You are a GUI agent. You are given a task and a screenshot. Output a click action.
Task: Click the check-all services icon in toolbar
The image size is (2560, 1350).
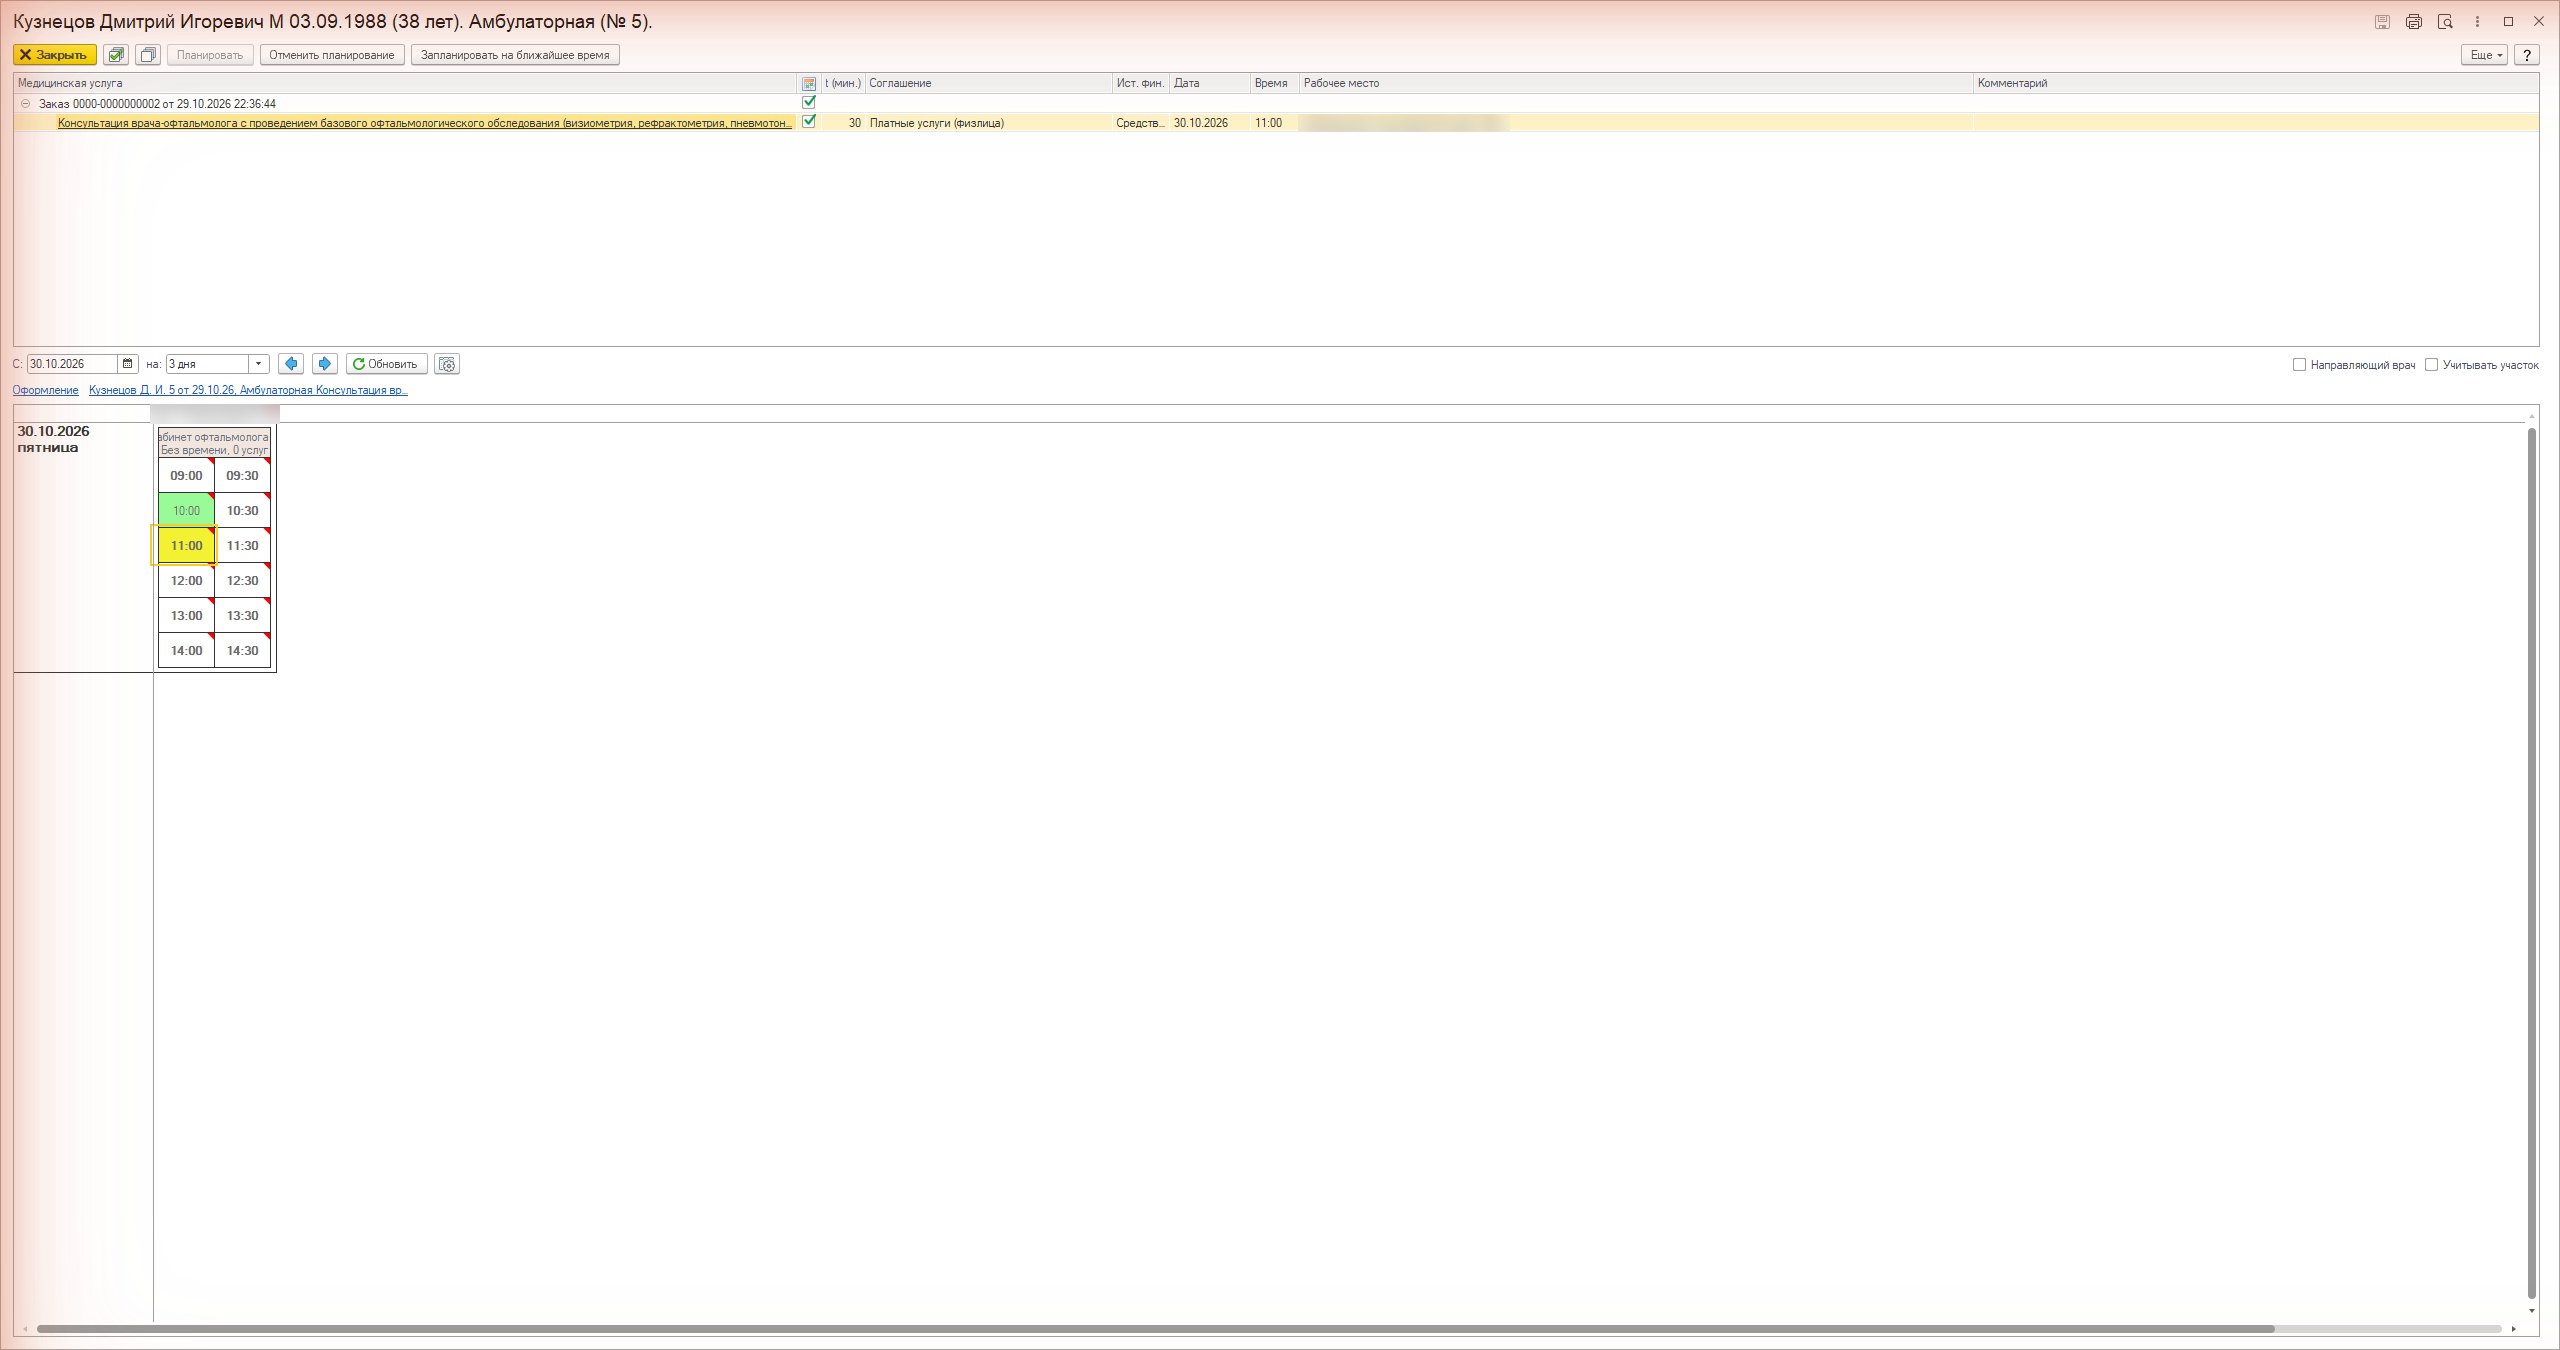click(116, 55)
